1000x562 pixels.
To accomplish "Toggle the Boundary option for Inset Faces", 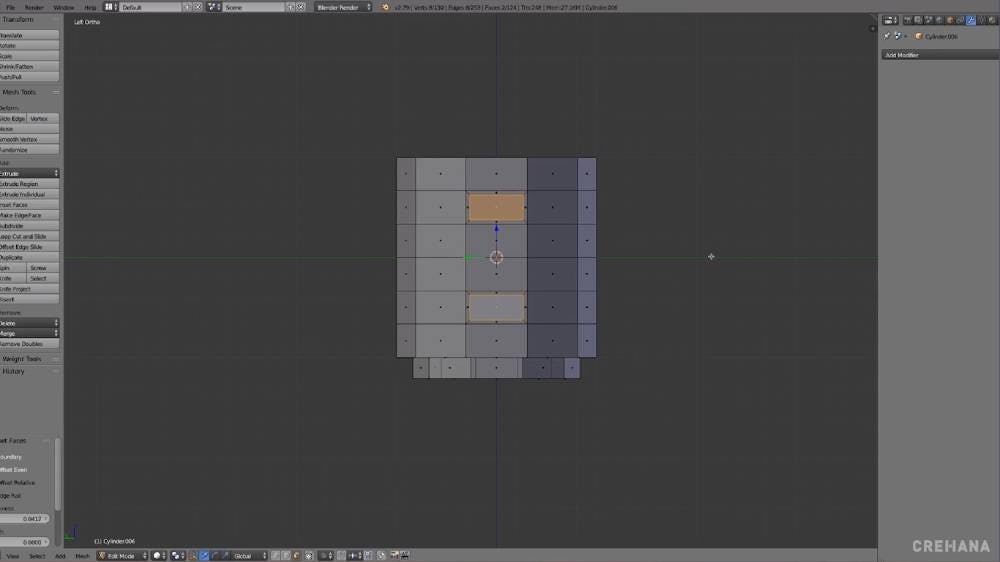I will tap(11, 457).
